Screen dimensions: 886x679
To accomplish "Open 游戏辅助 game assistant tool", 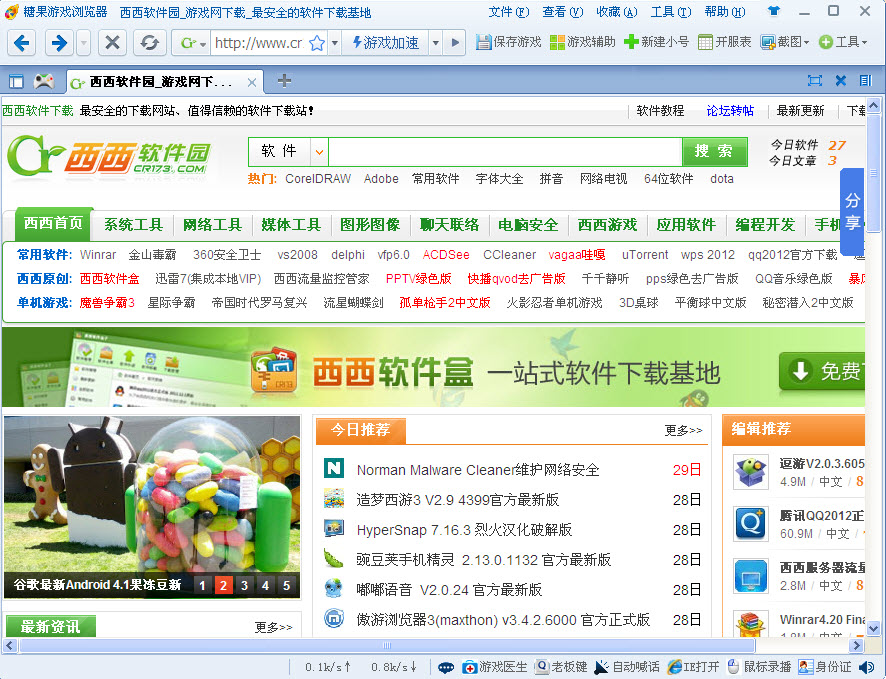I will [x=582, y=42].
